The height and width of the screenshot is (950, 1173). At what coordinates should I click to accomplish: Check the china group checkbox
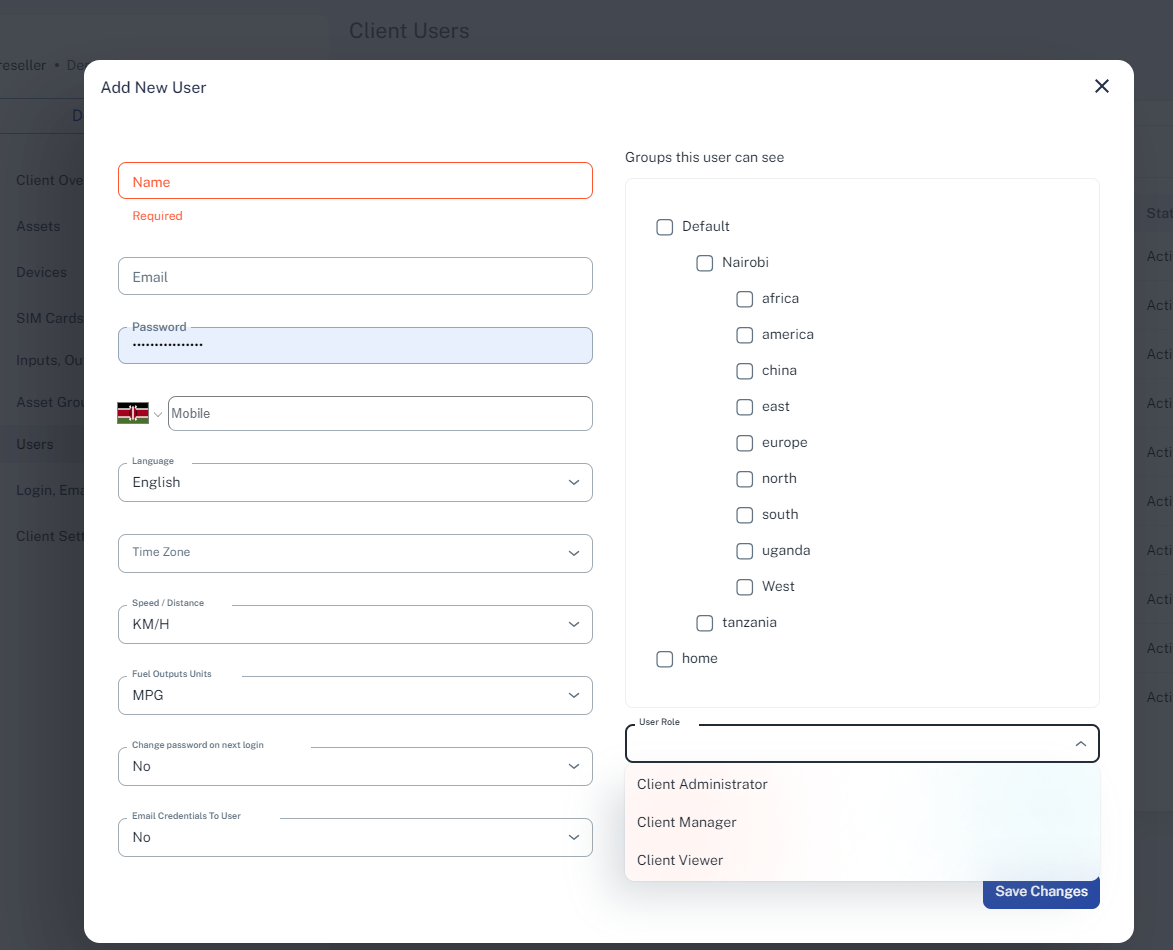click(744, 370)
